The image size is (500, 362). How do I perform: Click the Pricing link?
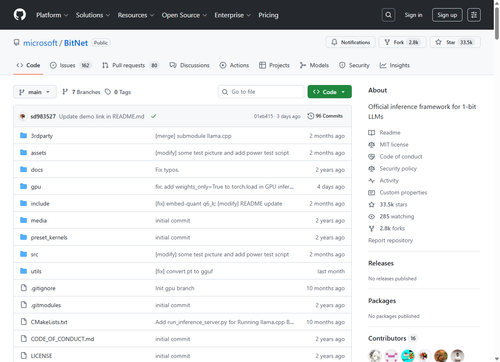coord(268,15)
